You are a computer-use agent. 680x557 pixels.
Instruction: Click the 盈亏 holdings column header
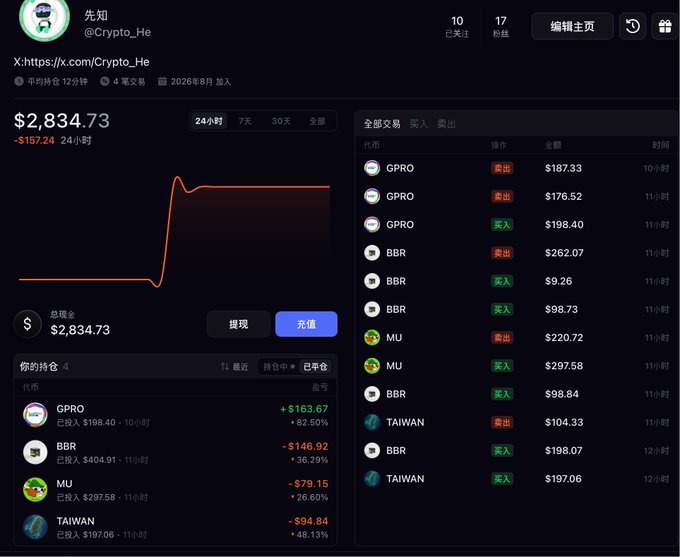click(x=320, y=387)
